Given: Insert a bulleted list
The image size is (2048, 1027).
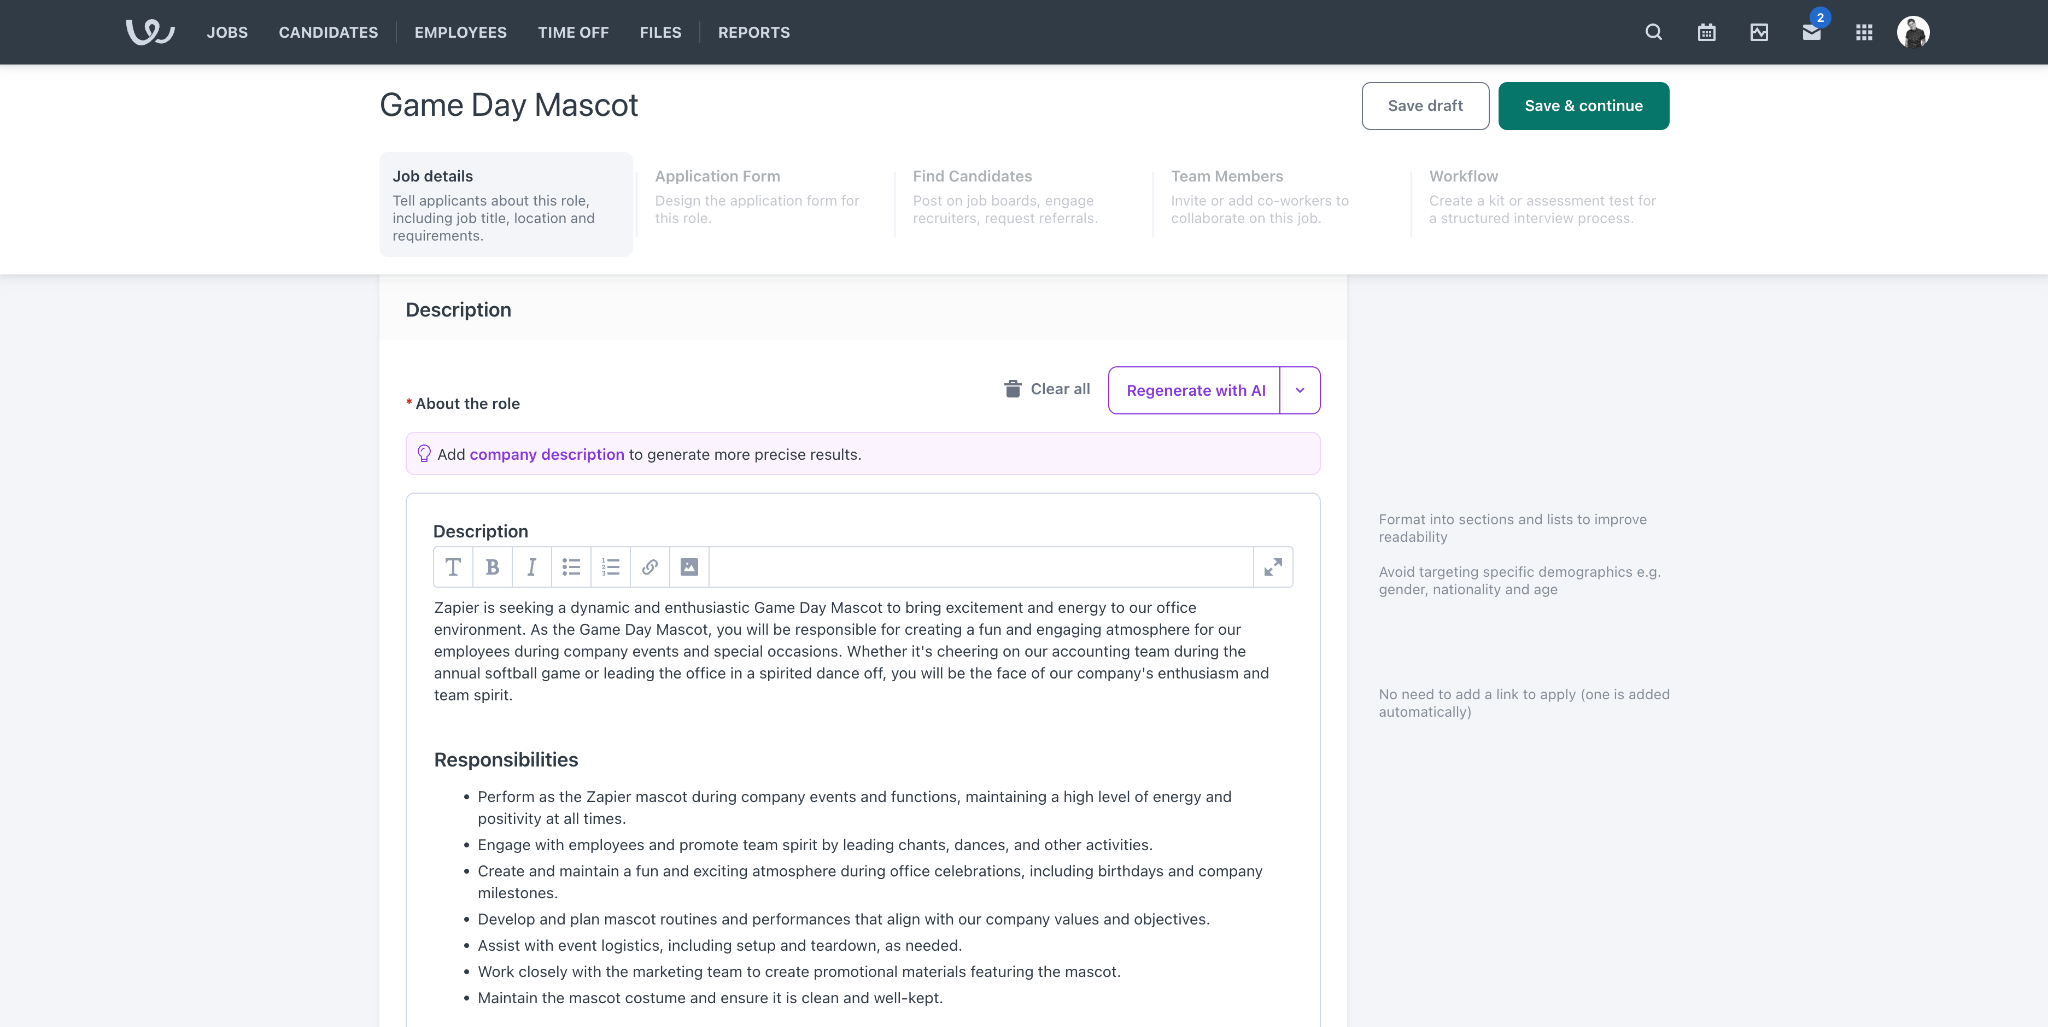Looking at the screenshot, I should pyautogui.click(x=571, y=567).
